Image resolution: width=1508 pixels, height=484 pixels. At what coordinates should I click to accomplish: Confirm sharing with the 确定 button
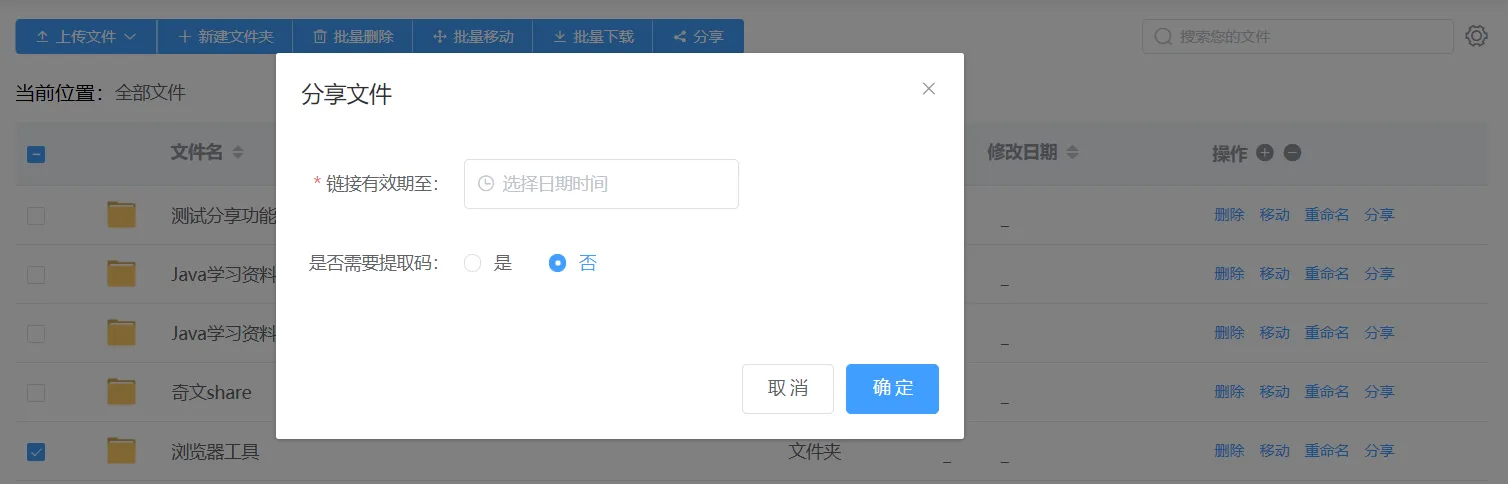point(892,389)
